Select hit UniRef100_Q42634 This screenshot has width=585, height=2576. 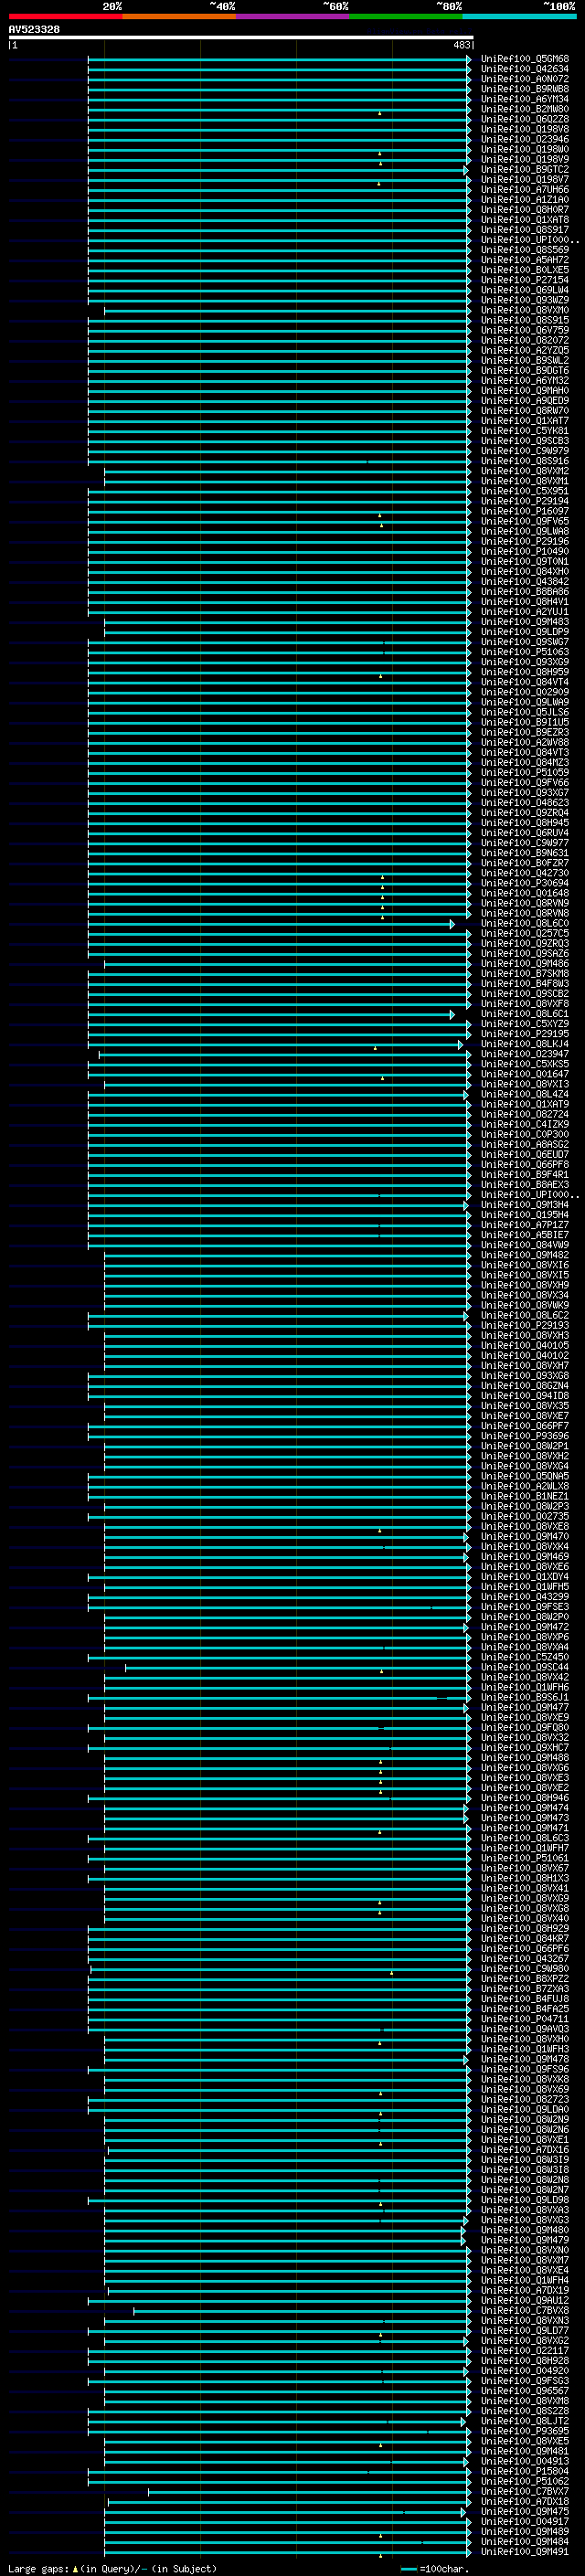pyautogui.click(x=525, y=69)
